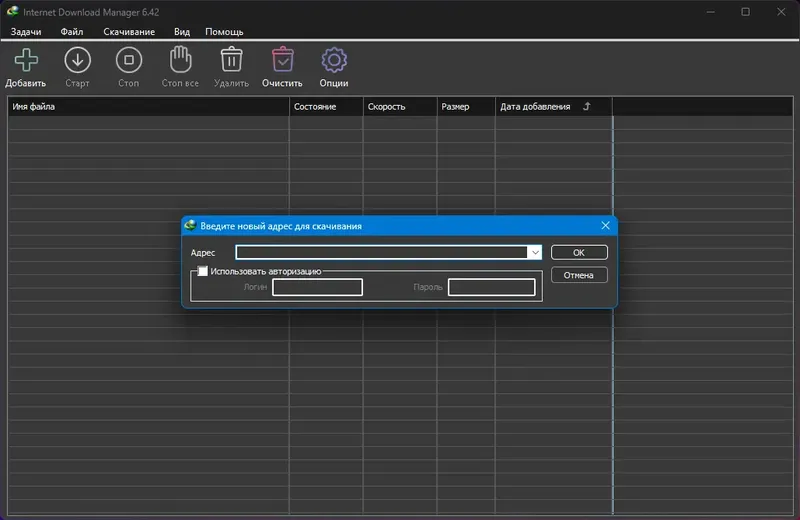Image resolution: width=800 pixels, height=520 pixels.
Task: Click the Удалить trash can icon
Action: point(231,59)
